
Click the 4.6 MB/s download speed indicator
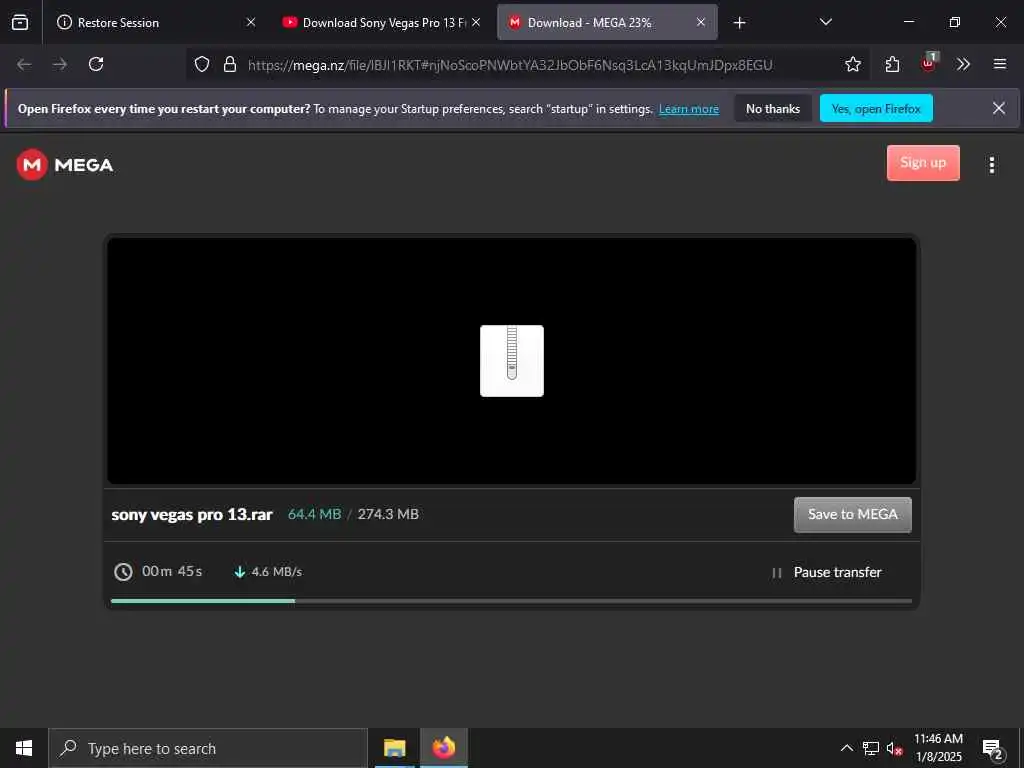pyautogui.click(x=268, y=572)
